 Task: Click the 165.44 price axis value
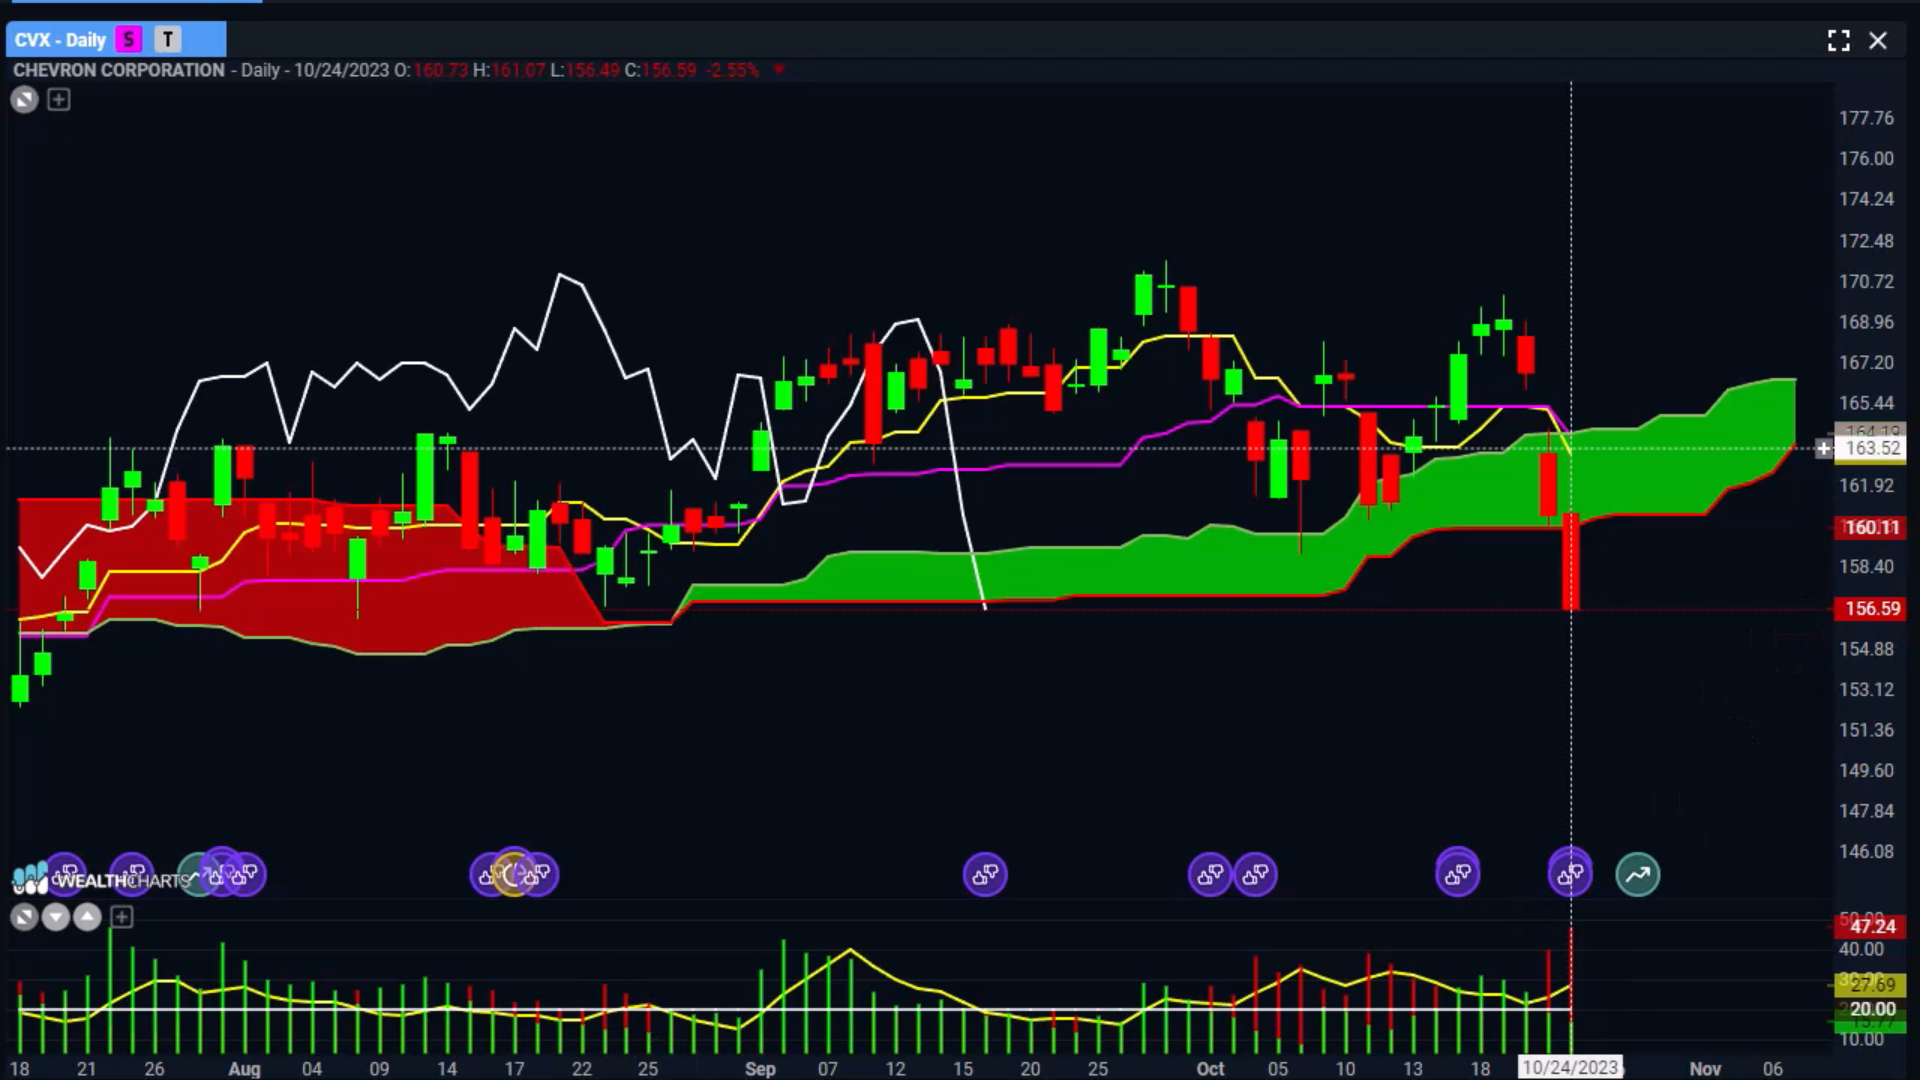(1866, 404)
